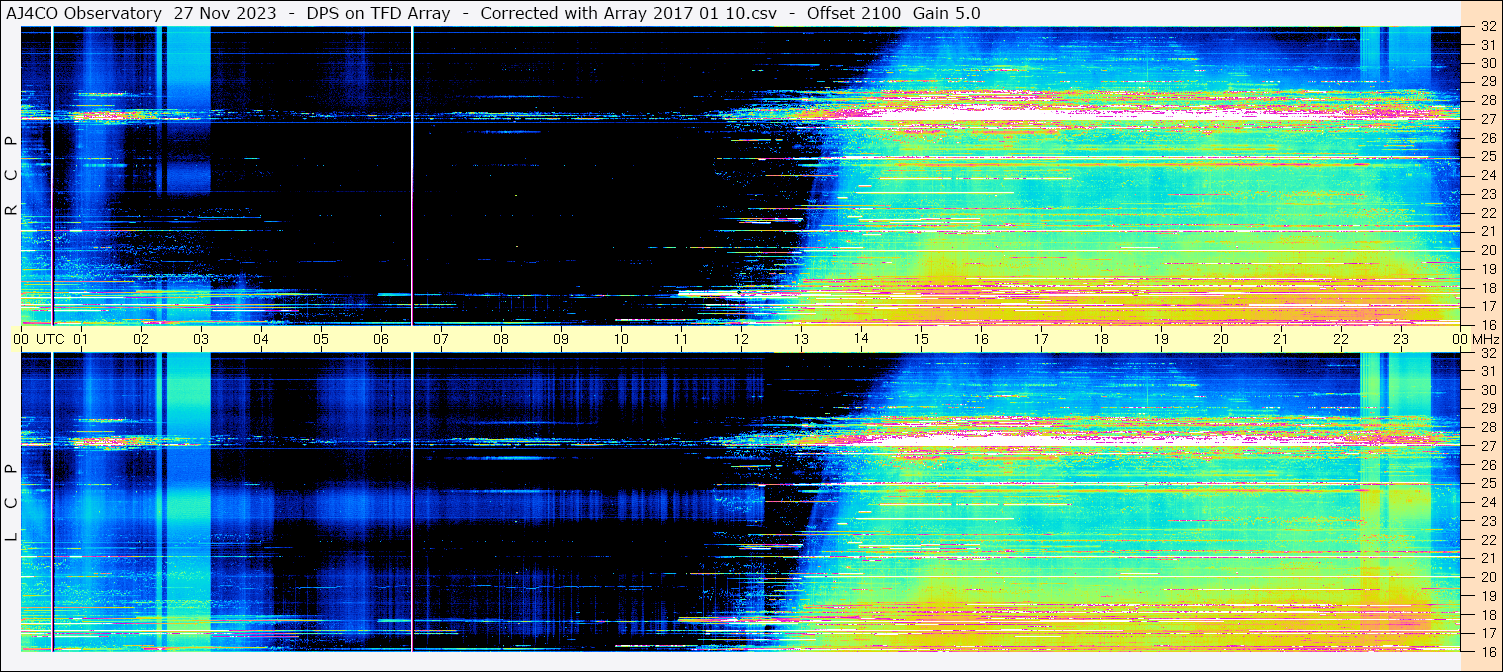Image resolution: width=1503 pixels, height=672 pixels.
Task: Click the 32 MHz label on the upper frequency scale
Action: (1487, 27)
